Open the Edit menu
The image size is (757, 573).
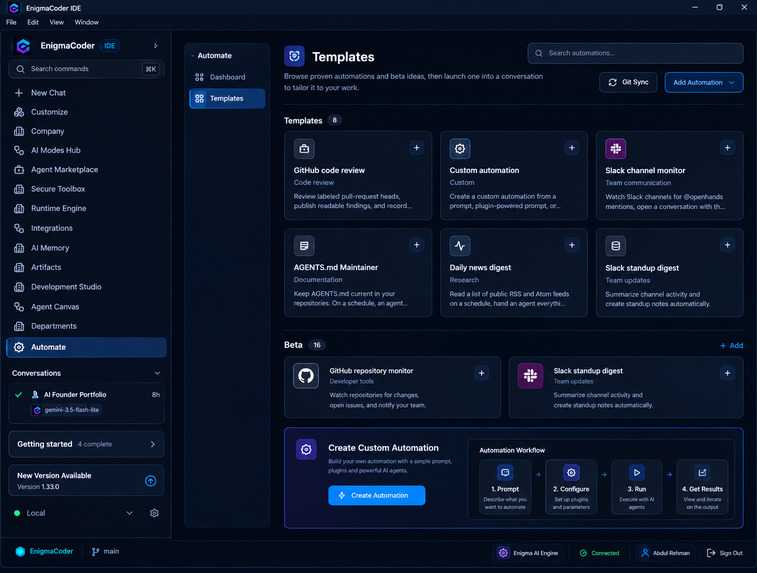[33, 22]
